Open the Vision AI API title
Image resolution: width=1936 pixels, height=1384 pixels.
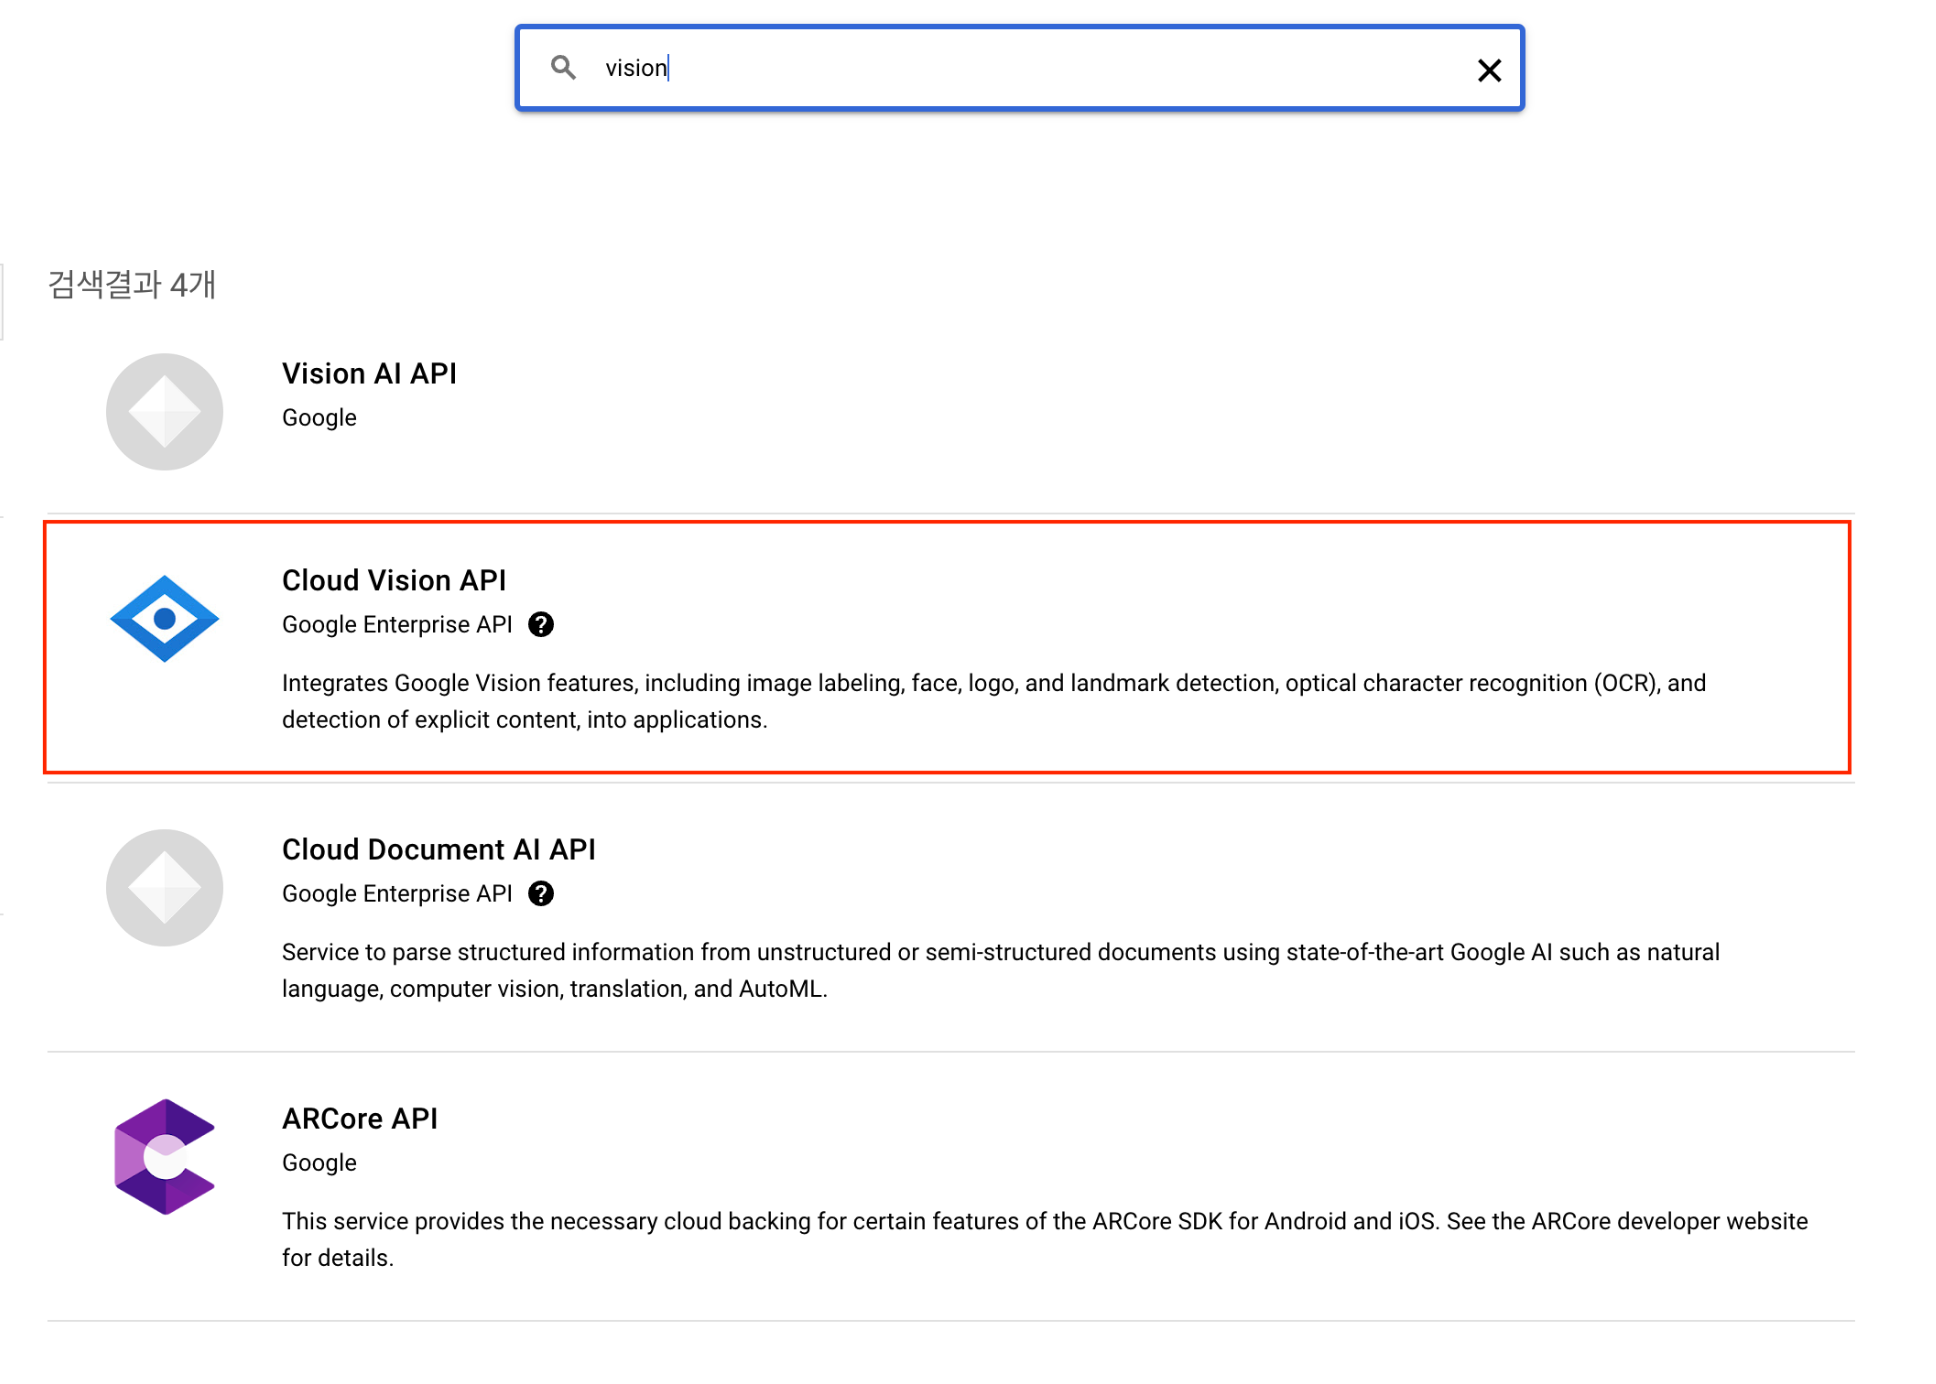[x=368, y=373]
